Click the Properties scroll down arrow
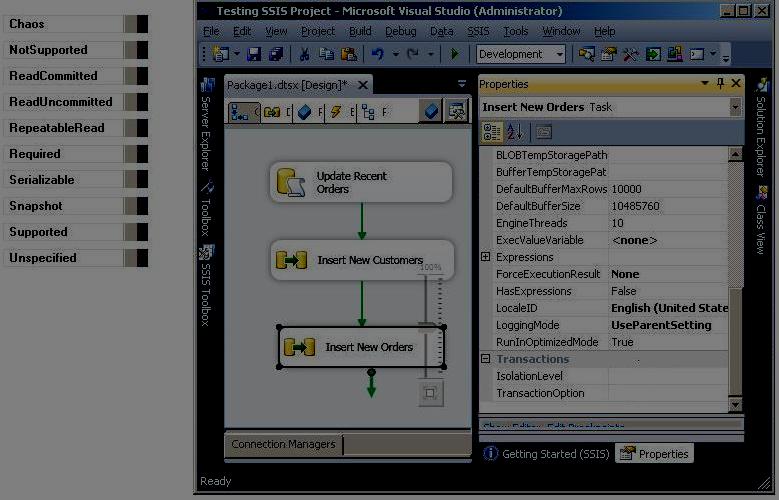Image resolution: width=779 pixels, height=500 pixels. [x=735, y=405]
